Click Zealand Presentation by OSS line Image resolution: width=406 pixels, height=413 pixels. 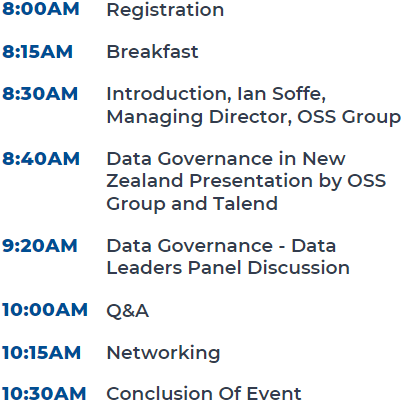(246, 182)
